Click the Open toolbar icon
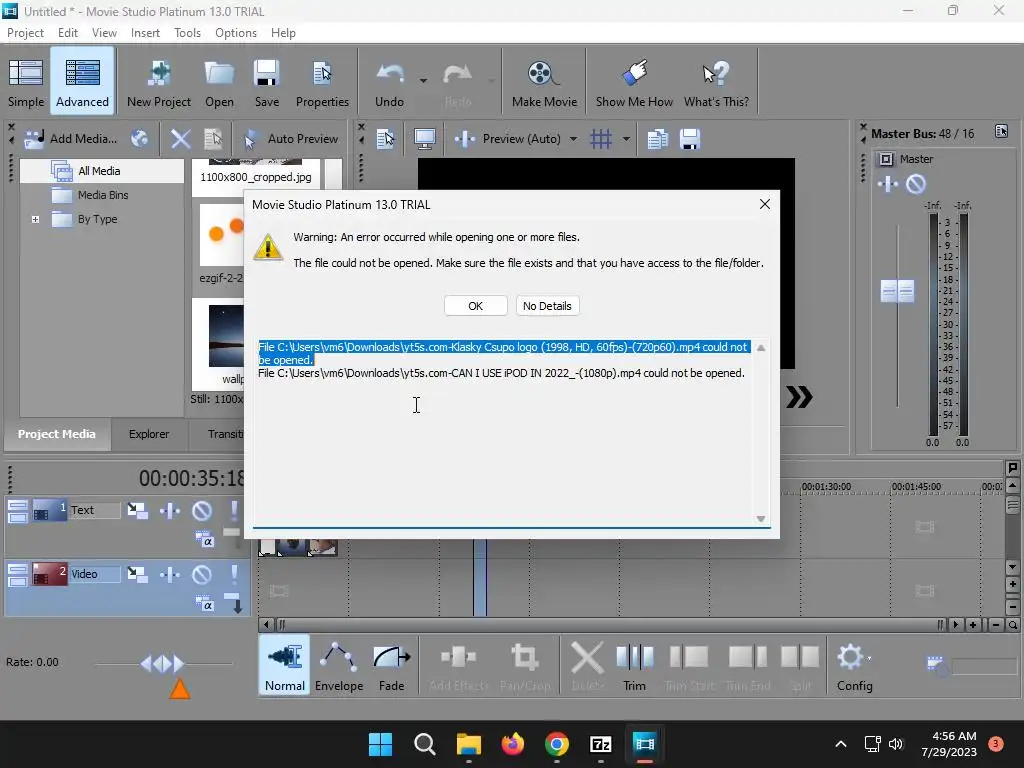The width and height of the screenshot is (1024, 768). 219,81
